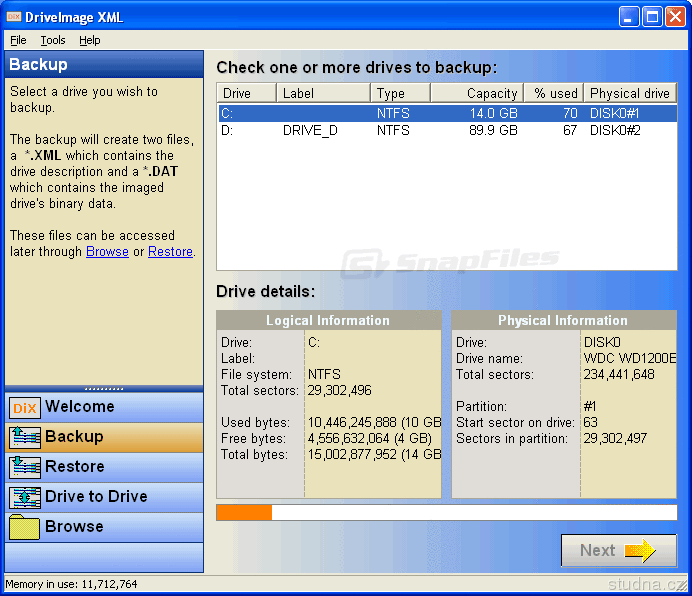This screenshot has height=596, width=692.
Task: Switch to the Welcome section
Action: tap(80, 406)
